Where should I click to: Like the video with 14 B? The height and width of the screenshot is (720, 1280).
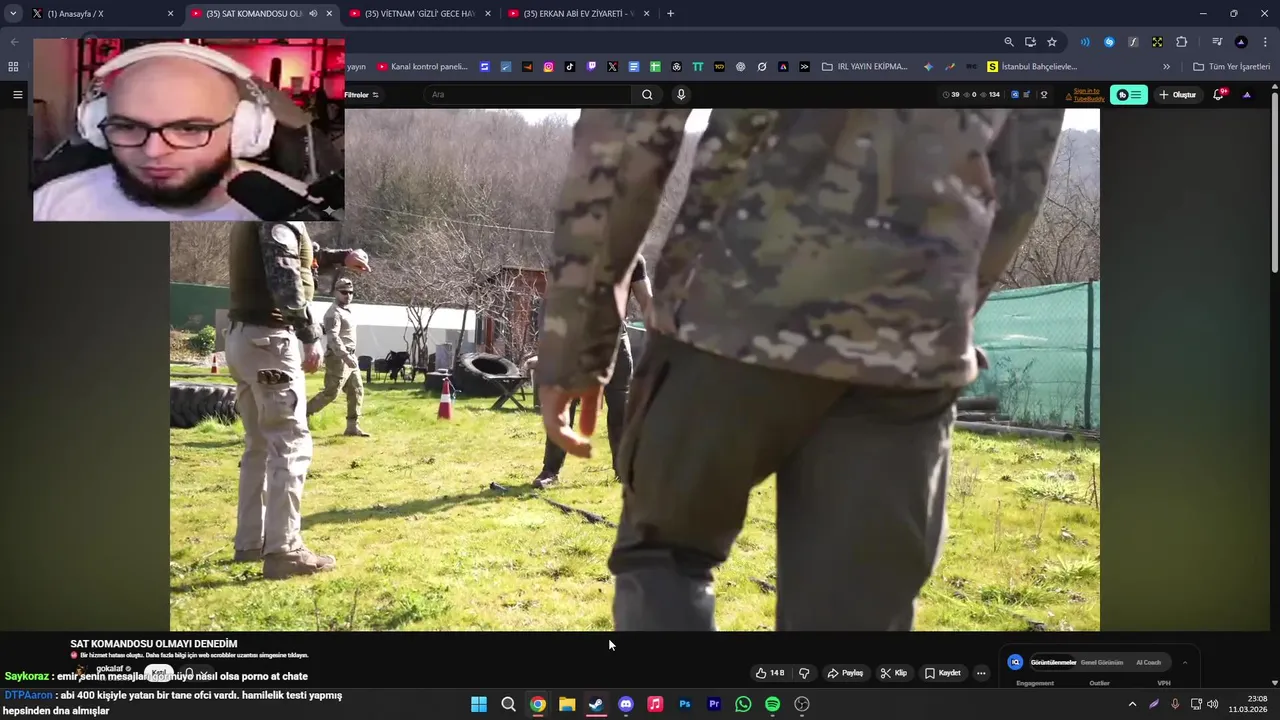click(x=770, y=673)
